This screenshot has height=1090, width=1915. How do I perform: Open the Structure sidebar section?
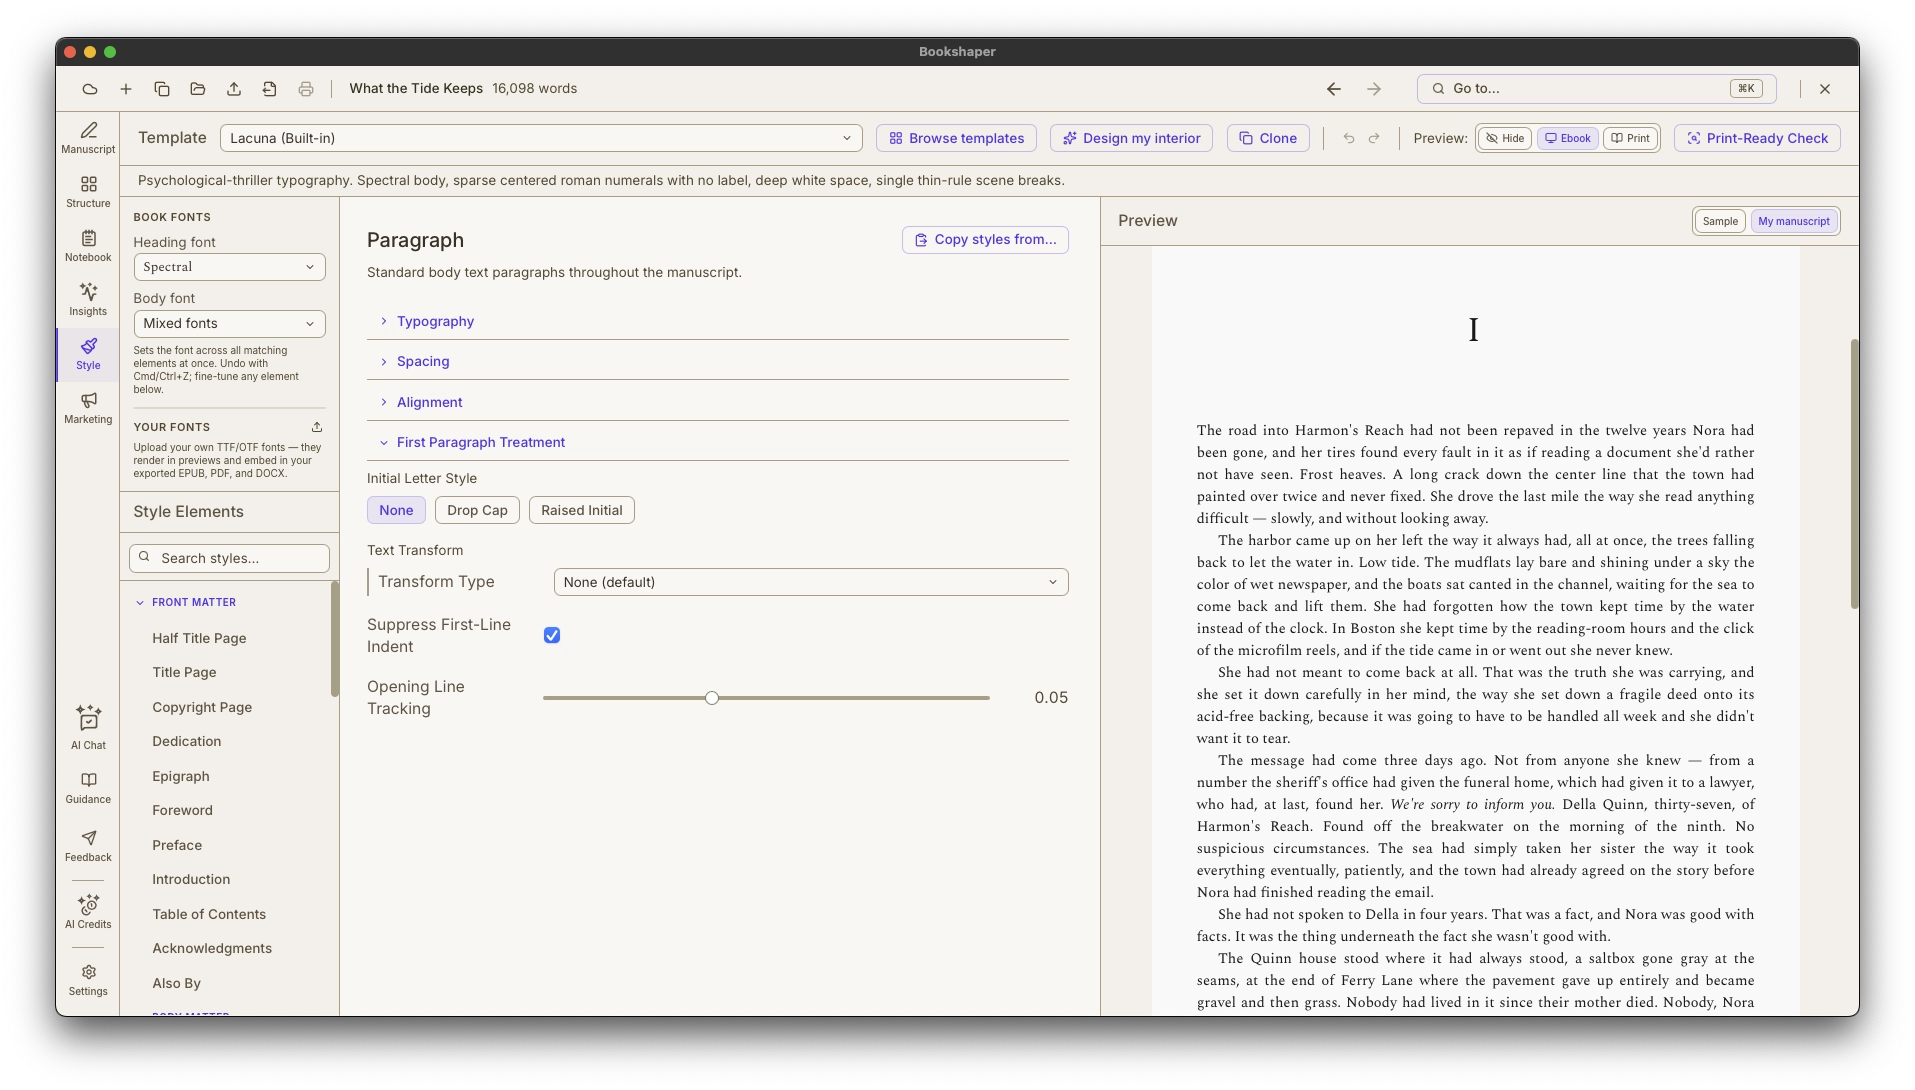(x=88, y=192)
